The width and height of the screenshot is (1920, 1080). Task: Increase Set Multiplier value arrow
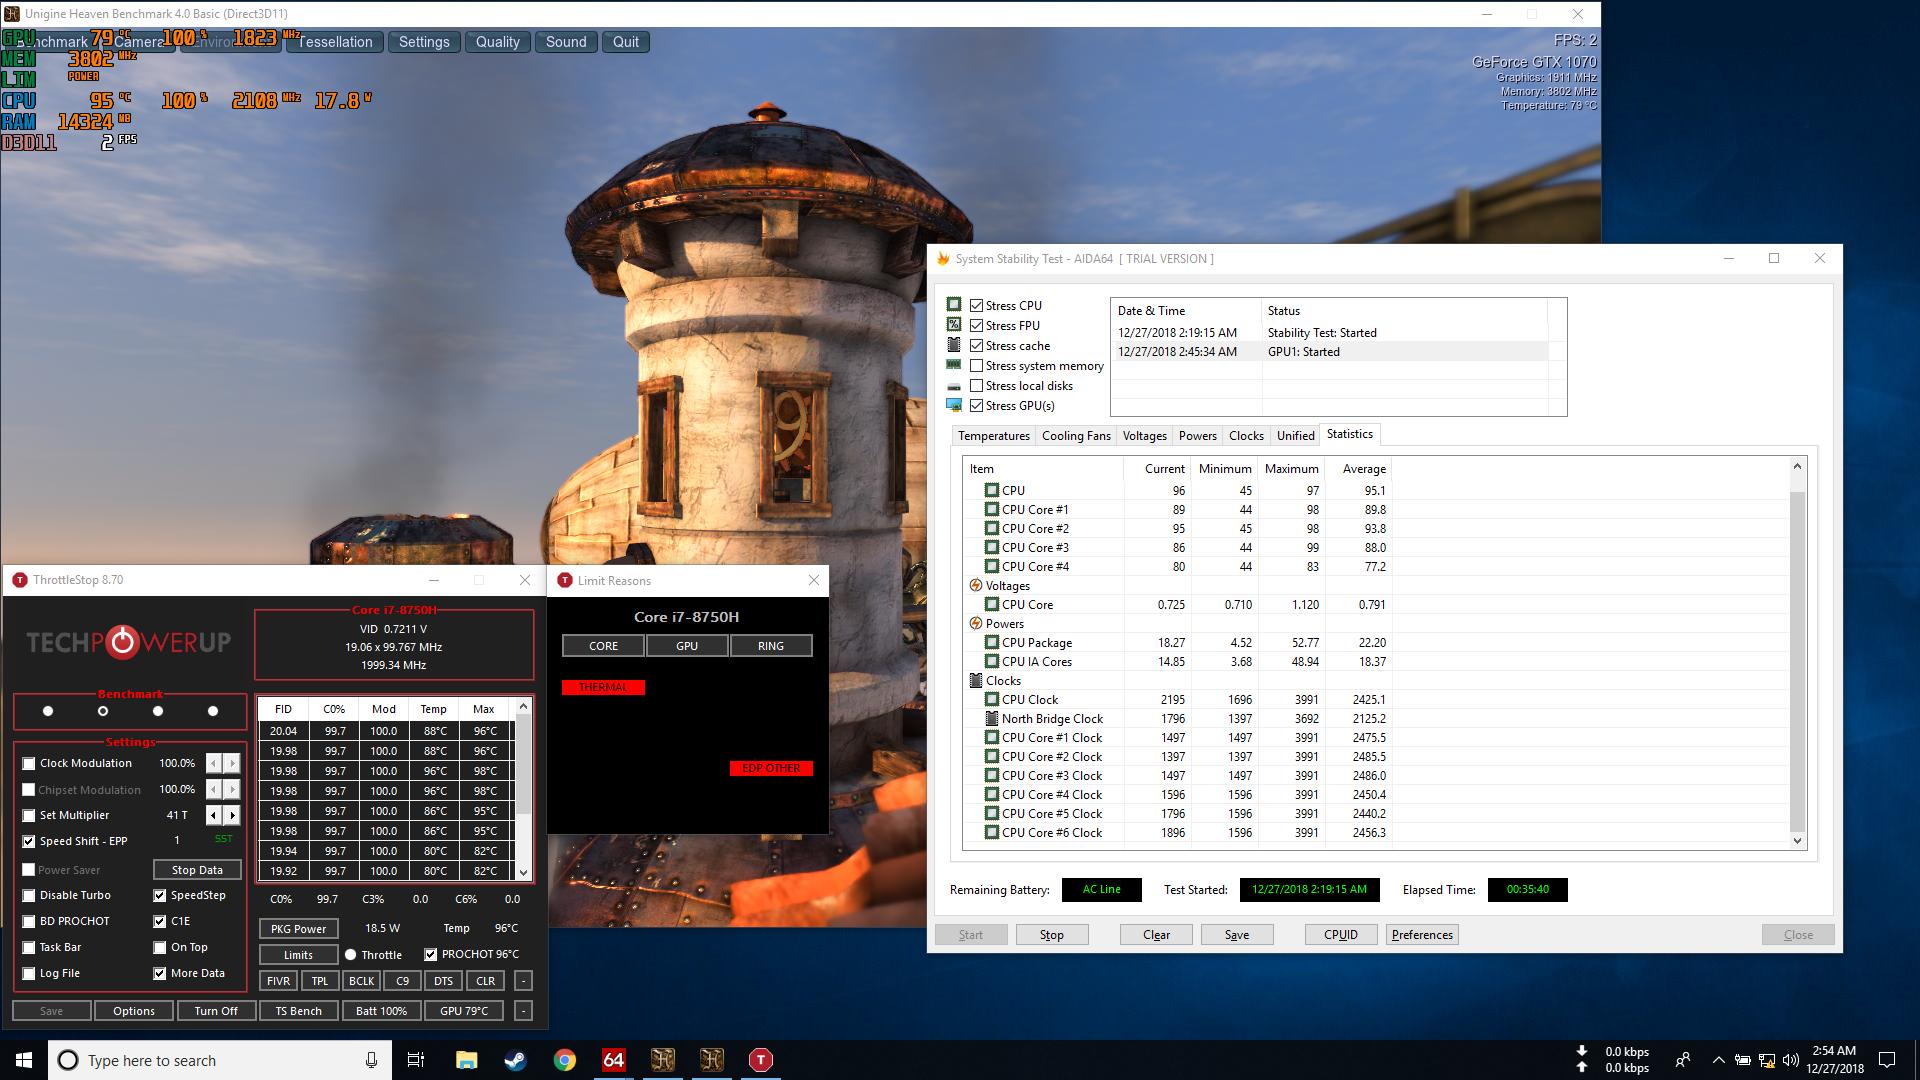[x=232, y=815]
